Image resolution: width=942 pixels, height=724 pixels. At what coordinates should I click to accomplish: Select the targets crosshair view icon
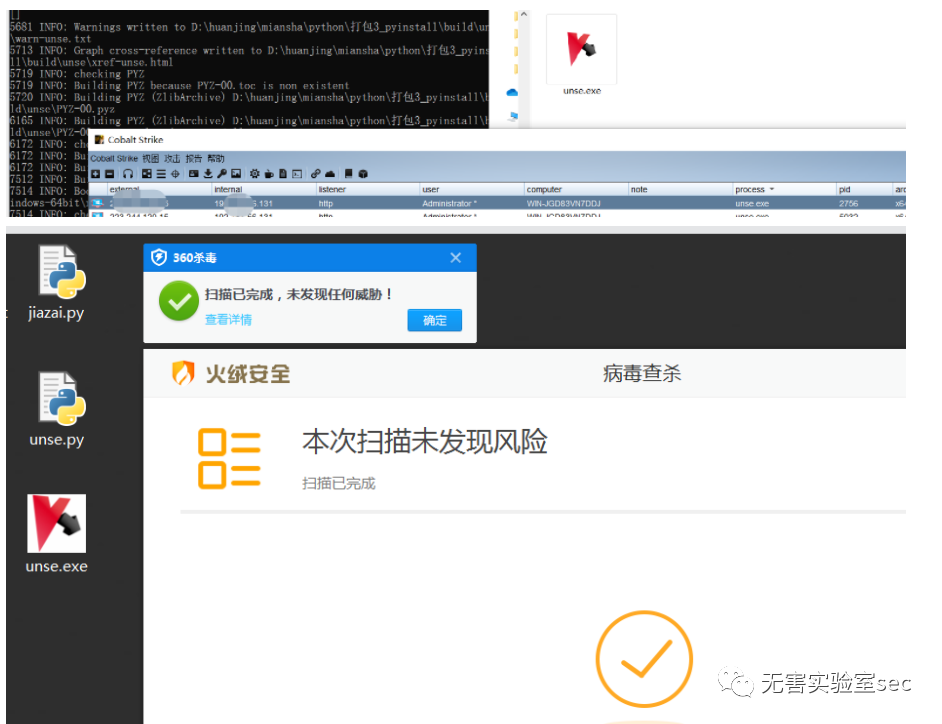[175, 174]
